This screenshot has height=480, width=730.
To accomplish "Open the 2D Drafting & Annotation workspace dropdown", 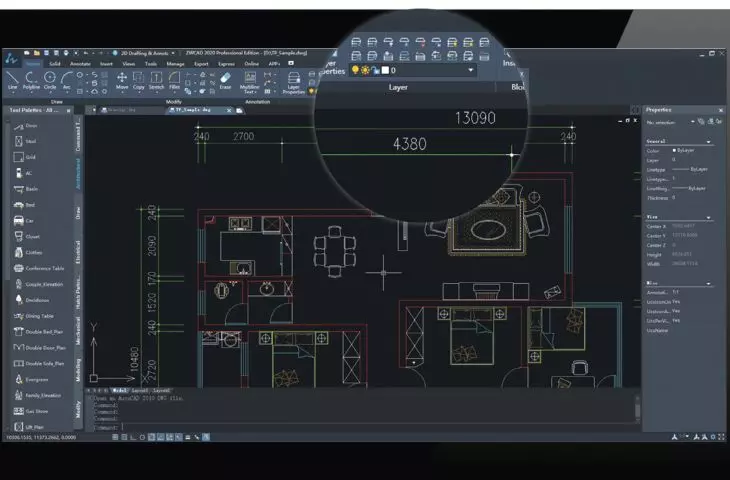I will (x=173, y=53).
